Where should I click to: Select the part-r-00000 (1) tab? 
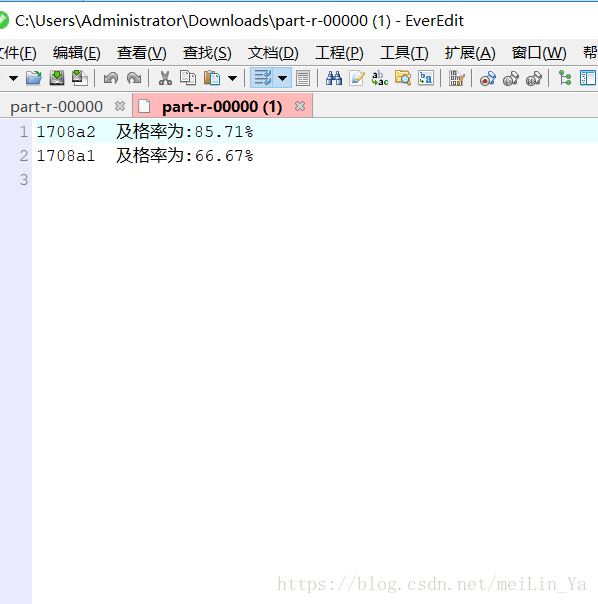(x=222, y=107)
